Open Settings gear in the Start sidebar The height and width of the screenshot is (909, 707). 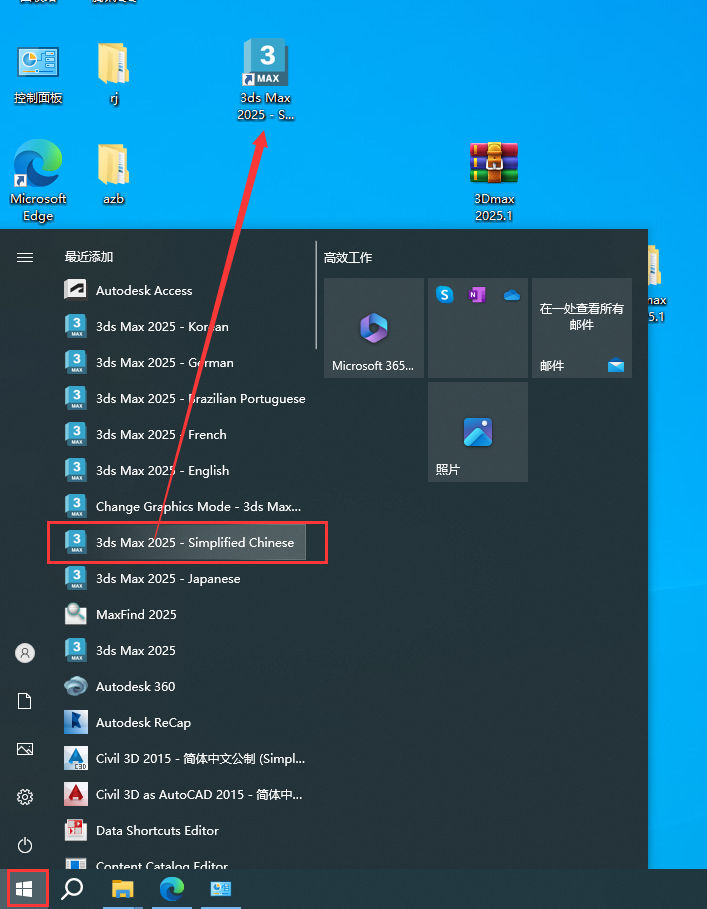25,797
